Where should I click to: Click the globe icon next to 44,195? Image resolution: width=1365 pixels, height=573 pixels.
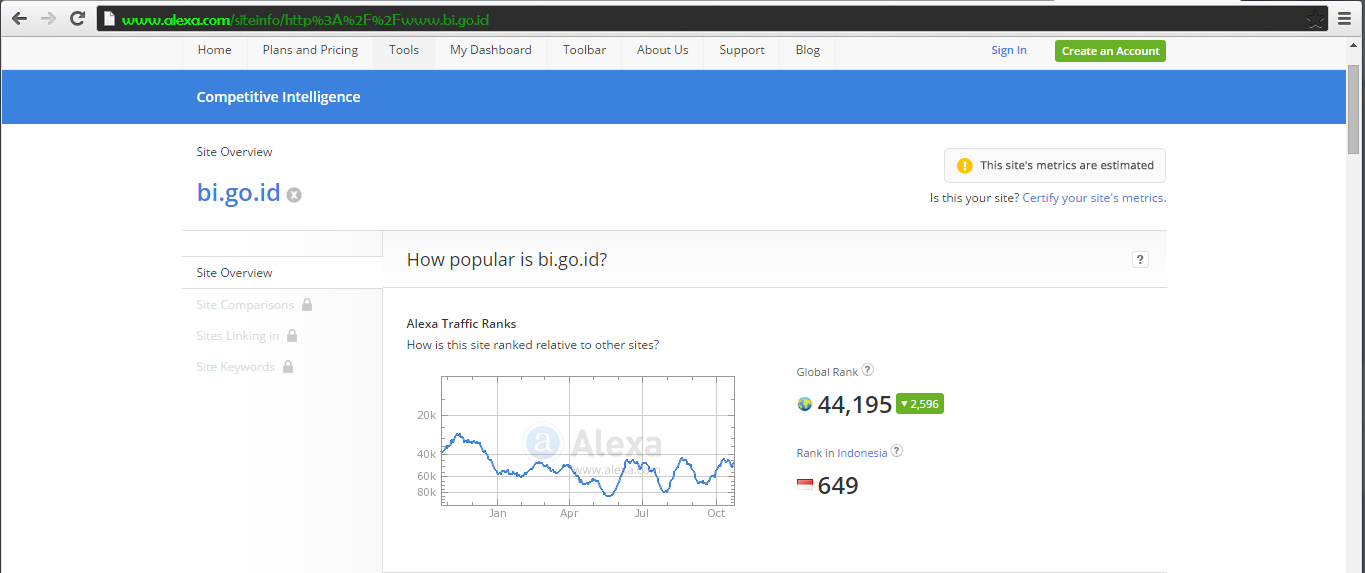click(x=804, y=404)
